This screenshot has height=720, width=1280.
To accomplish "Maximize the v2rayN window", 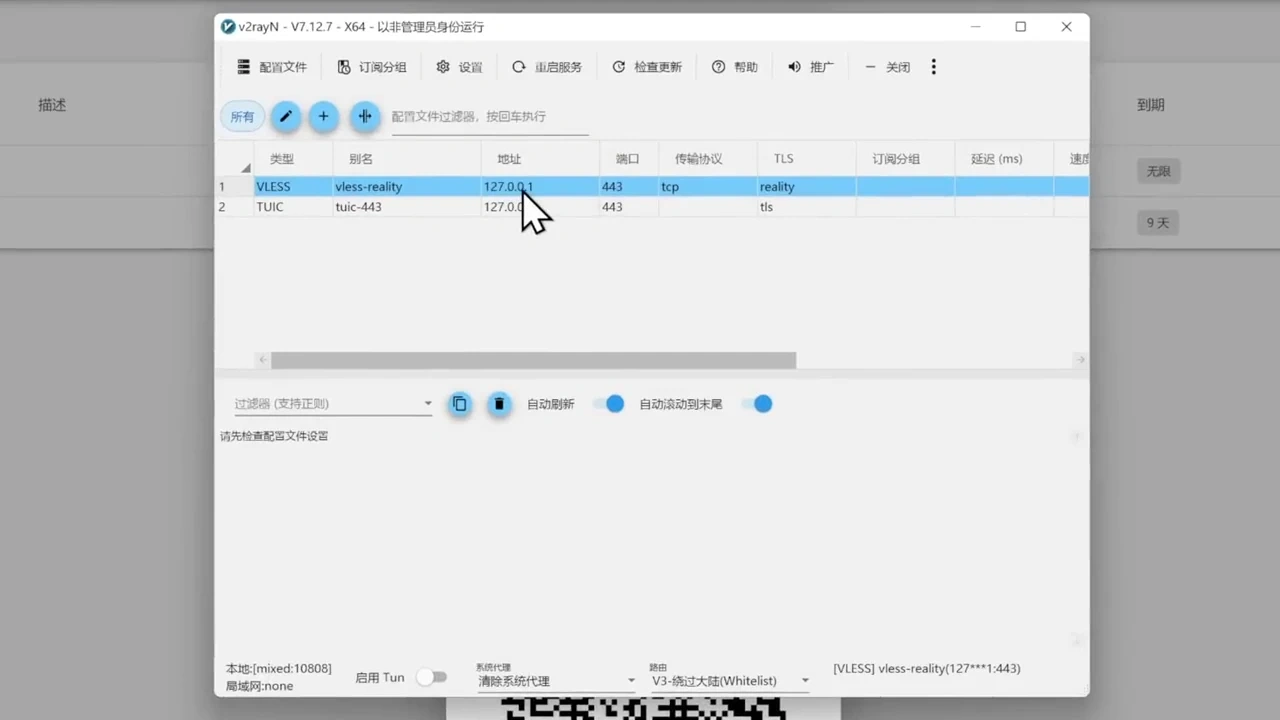I will (1020, 27).
